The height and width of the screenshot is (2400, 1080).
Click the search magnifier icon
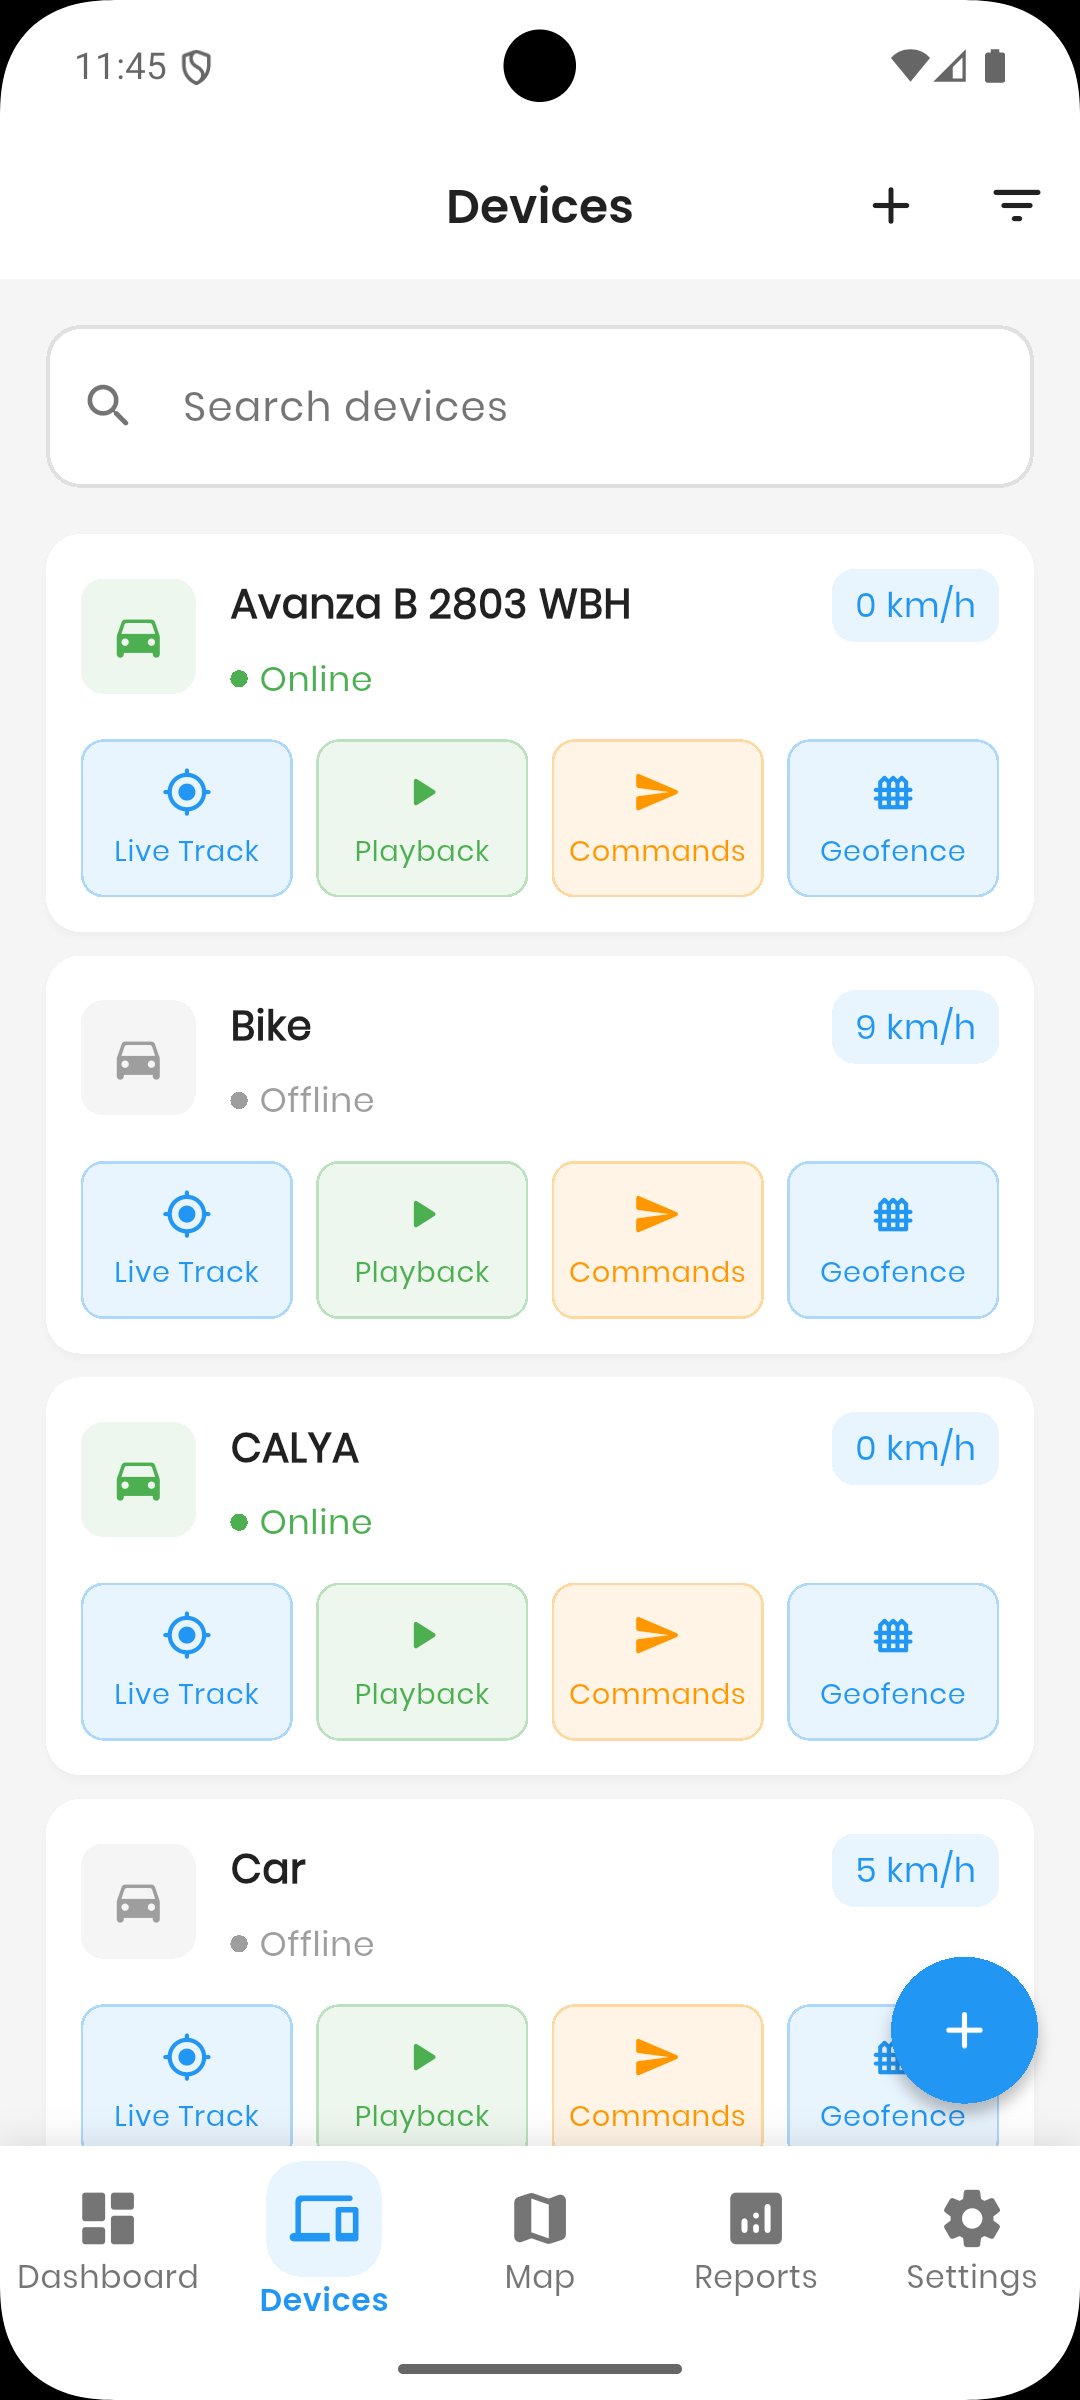click(108, 406)
